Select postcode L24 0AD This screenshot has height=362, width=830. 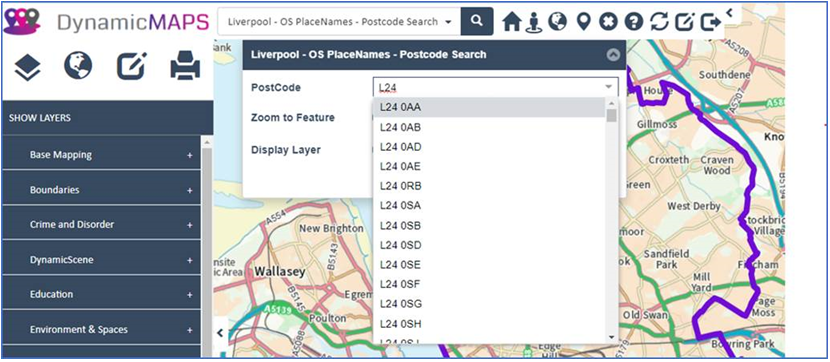click(x=490, y=147)
